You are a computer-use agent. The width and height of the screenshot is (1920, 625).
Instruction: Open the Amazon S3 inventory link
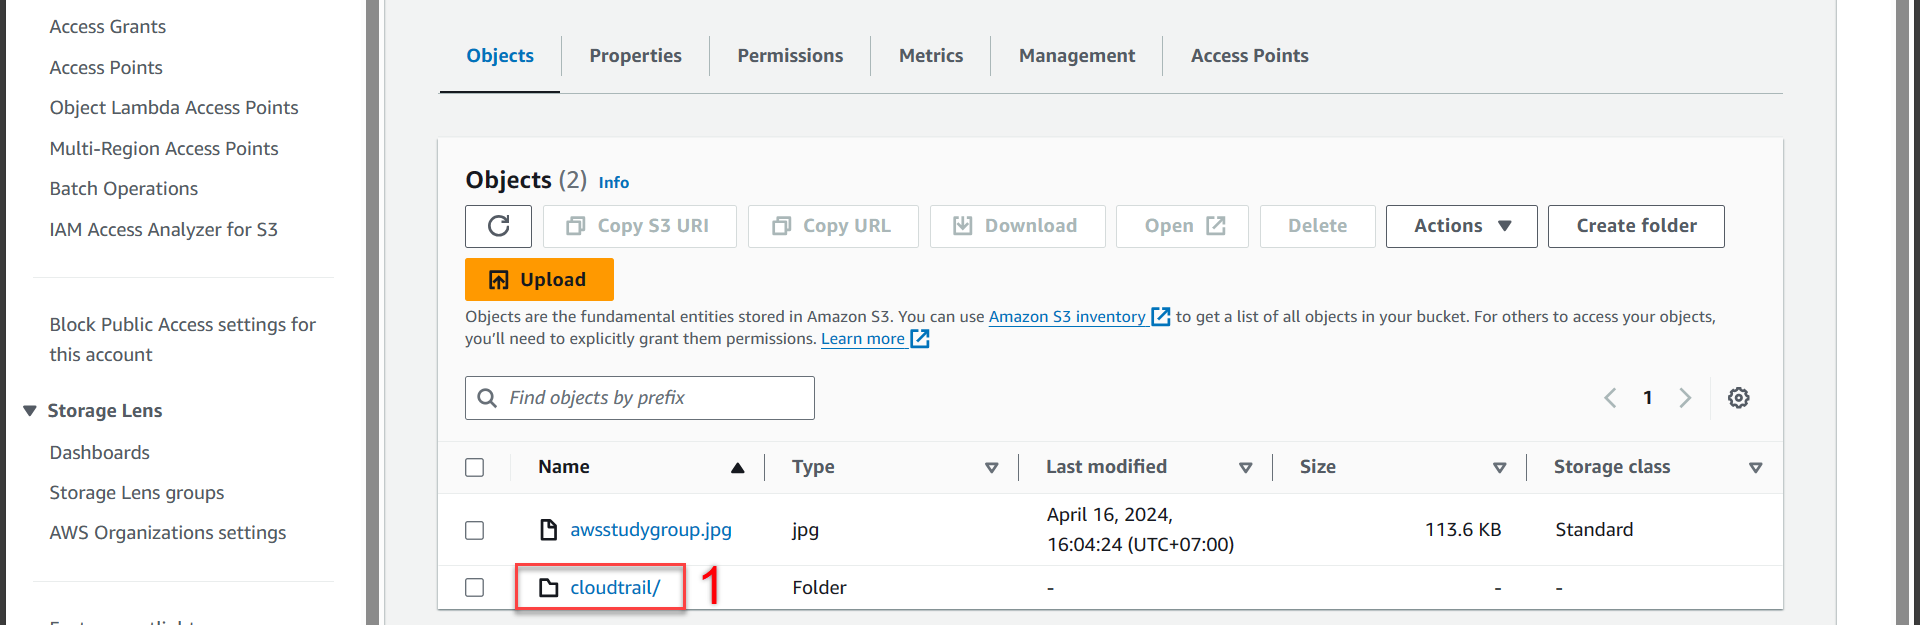pos(1066,317)
